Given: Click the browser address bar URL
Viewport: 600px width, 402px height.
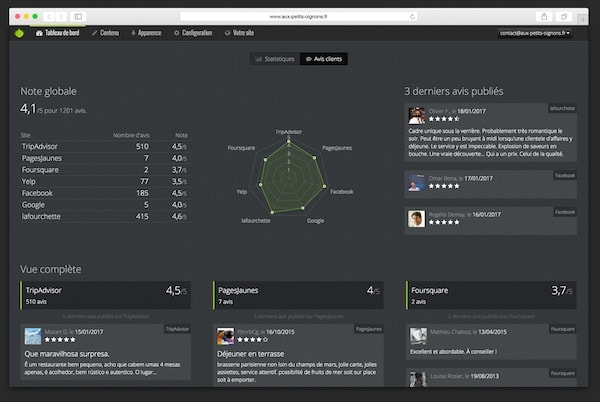Looking at the screenshot, I should pos(298,16).
